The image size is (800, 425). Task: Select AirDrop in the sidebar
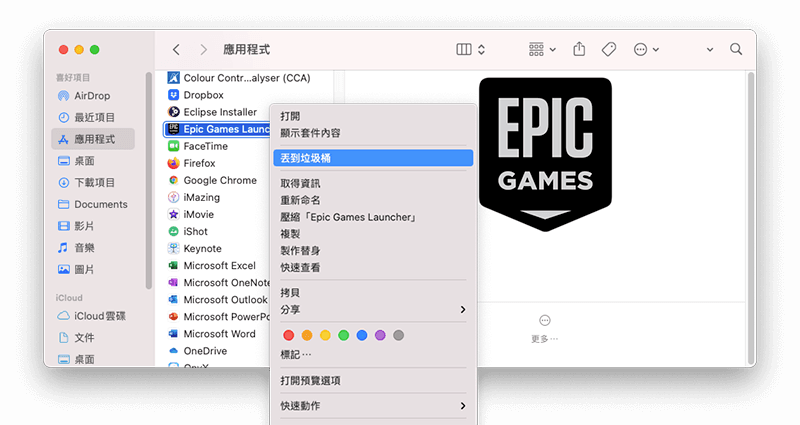92,95
